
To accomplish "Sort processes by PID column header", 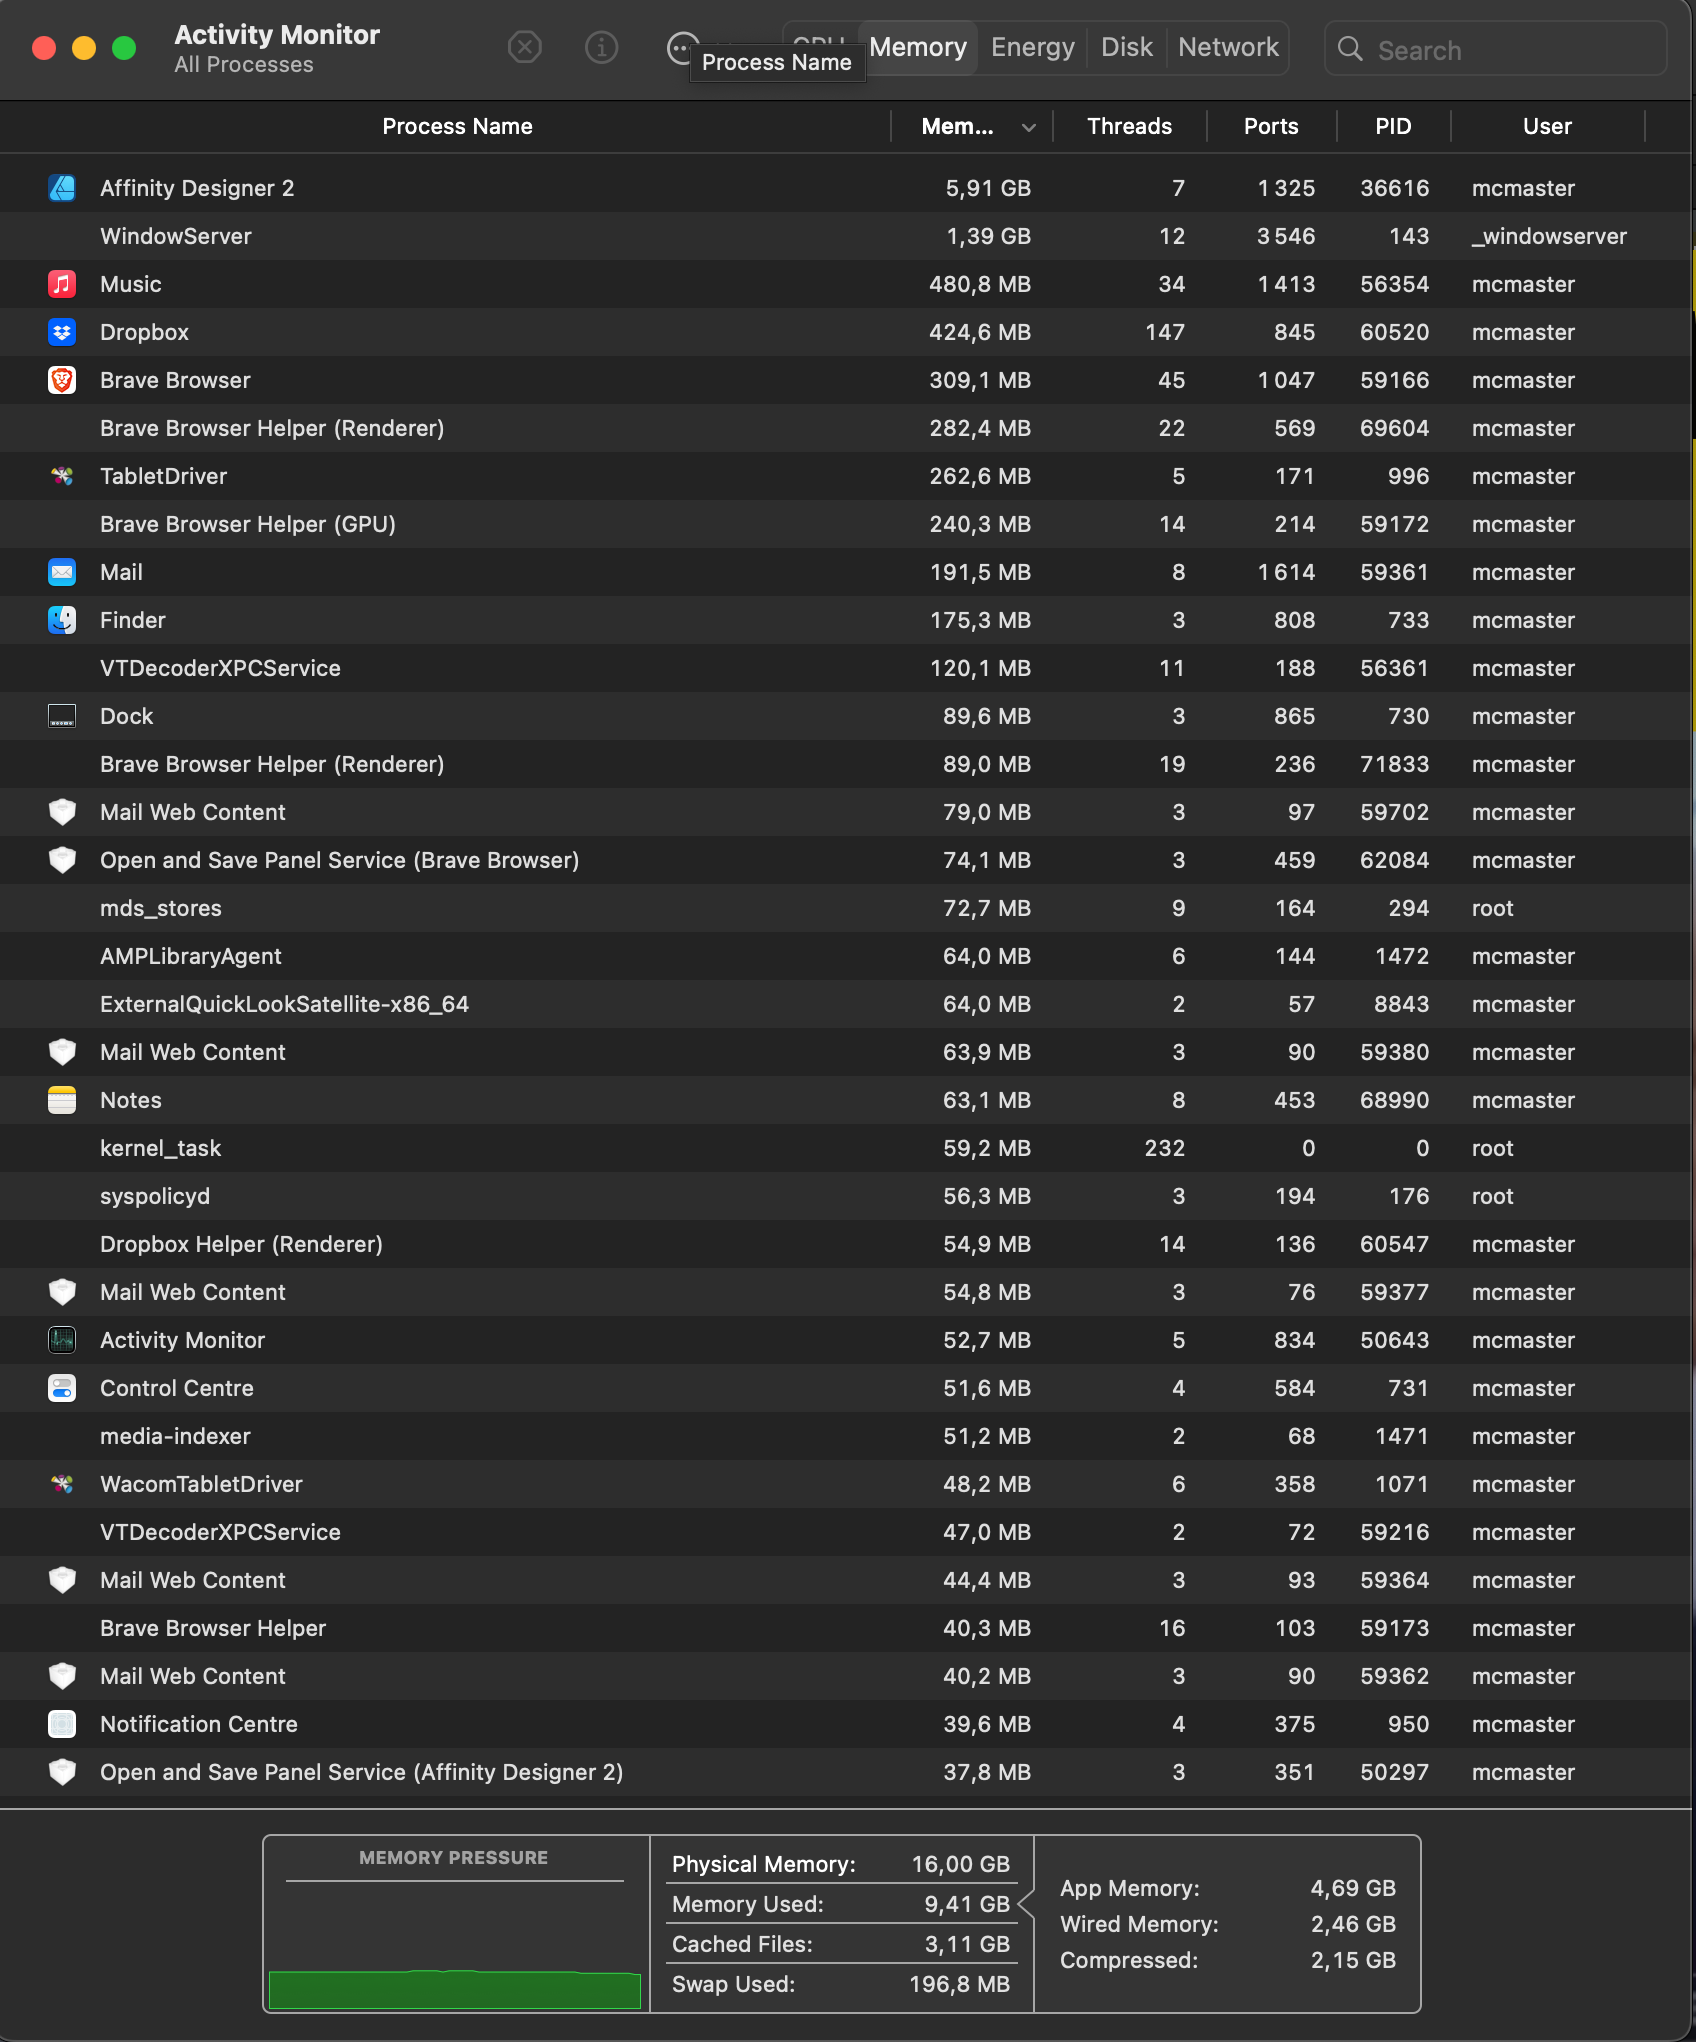I will point(1392,127).
